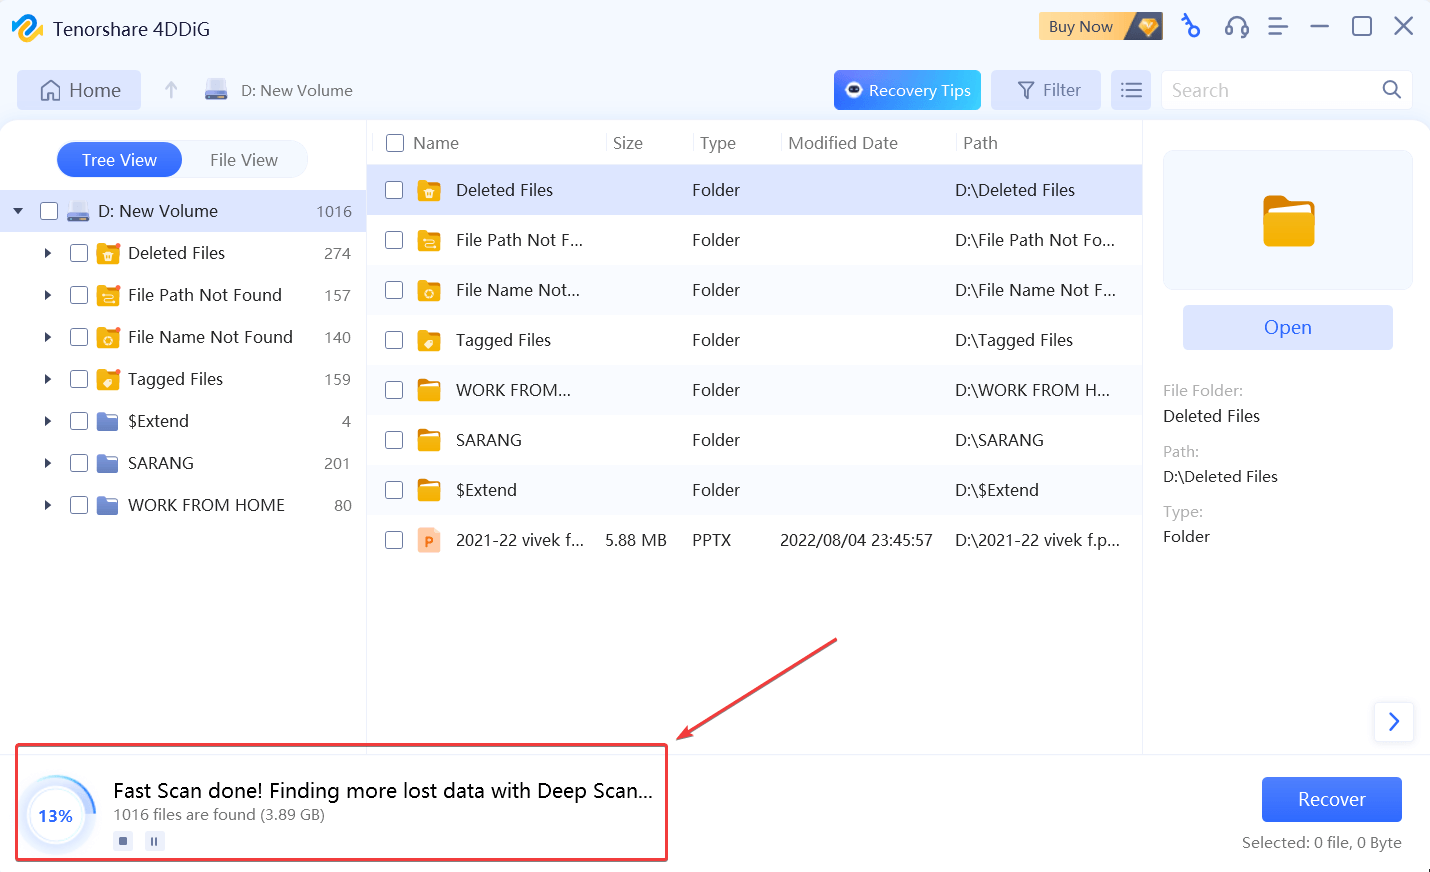Screen dimensions: 1430x872
Task: Sort by the Size column header
Action: [x=628, y=143]
